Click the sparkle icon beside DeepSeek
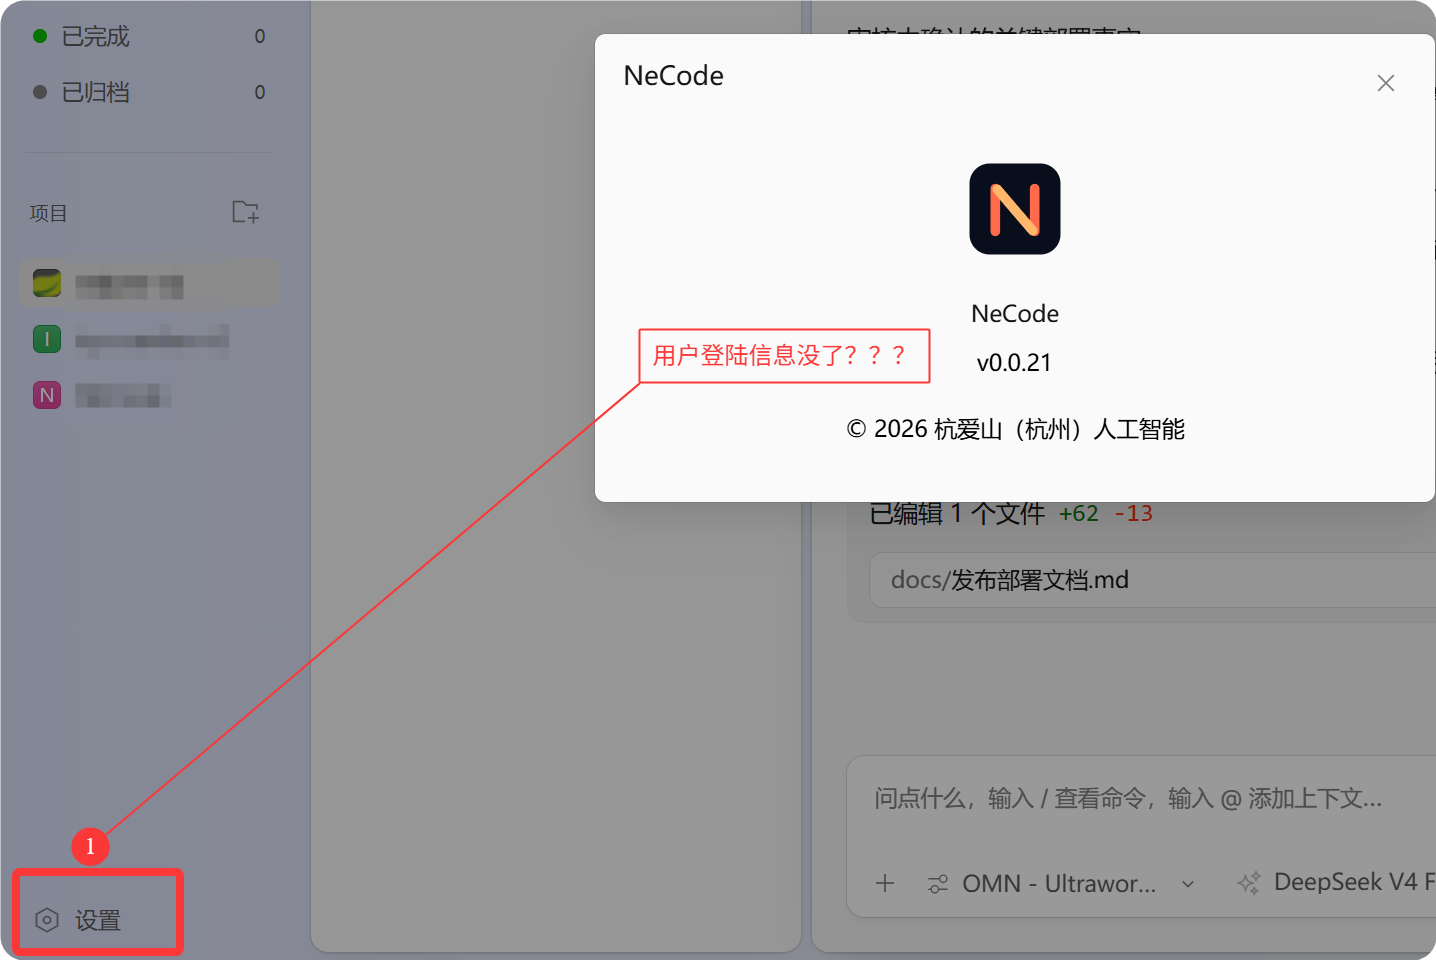The width and height of the screenshot is (1436, 960). [1249, 882]
